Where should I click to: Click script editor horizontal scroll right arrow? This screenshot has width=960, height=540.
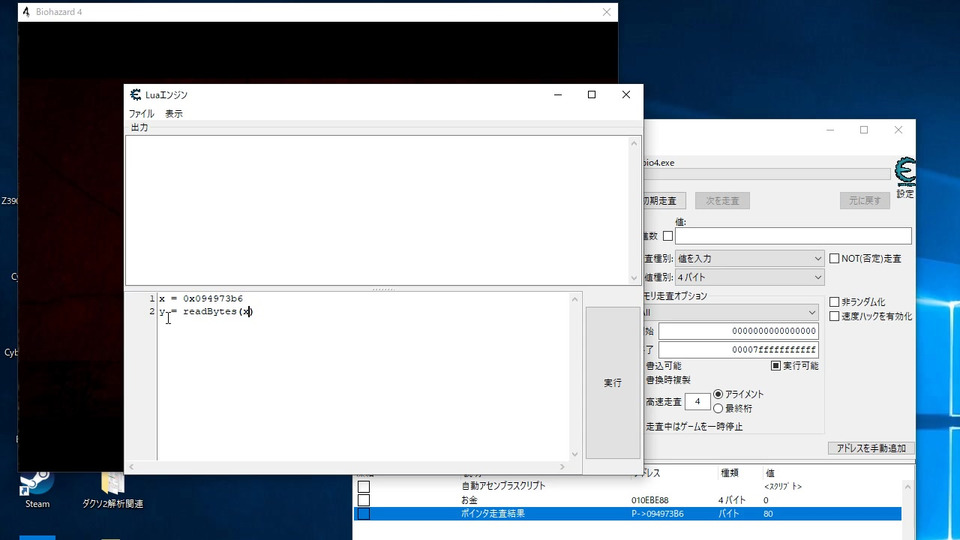562,467
